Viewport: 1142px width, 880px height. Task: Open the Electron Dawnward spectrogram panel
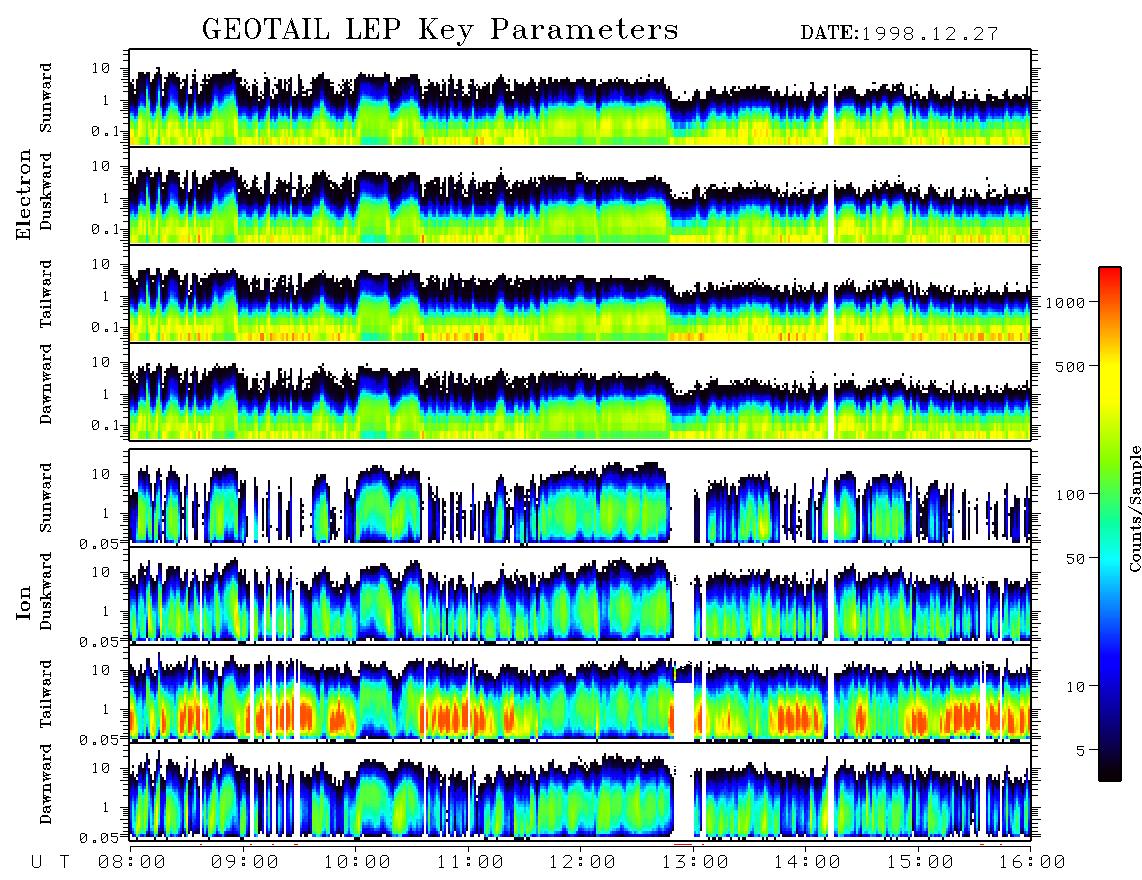pyautogui.click(x=580, y=392)
